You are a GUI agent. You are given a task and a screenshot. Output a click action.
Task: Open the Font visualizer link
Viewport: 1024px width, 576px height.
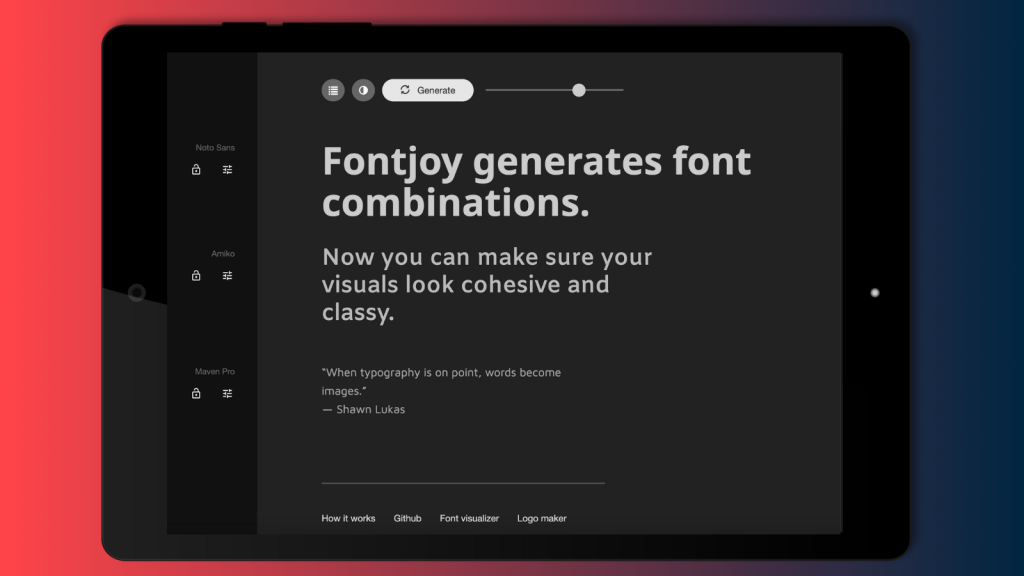point(469,519)
